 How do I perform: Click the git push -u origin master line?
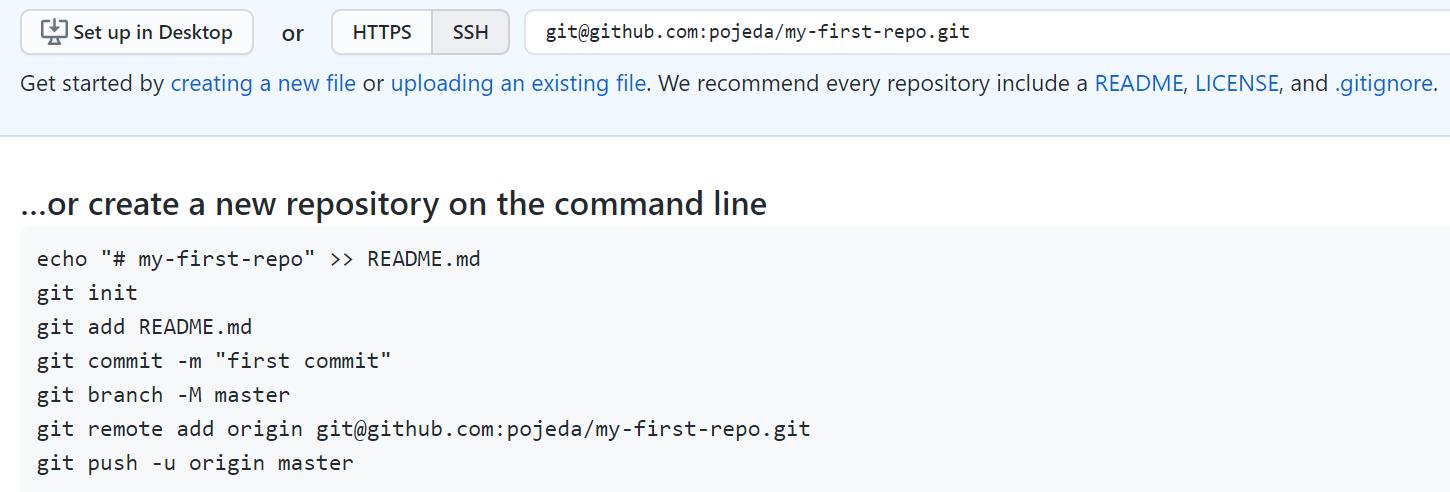[x=195, y=463]
